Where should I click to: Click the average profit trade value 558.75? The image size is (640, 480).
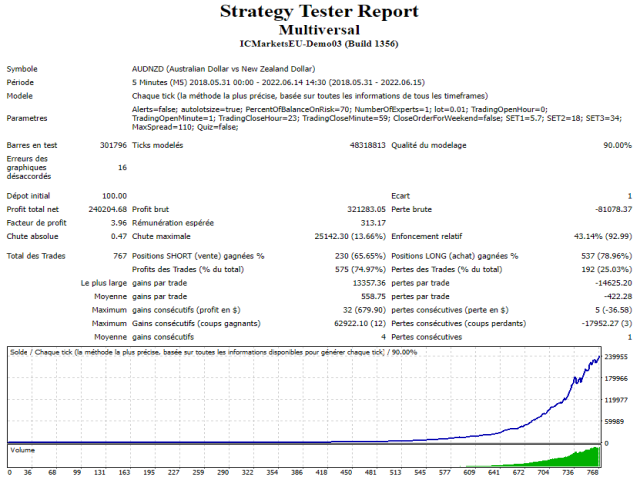[x=373, y=296]
